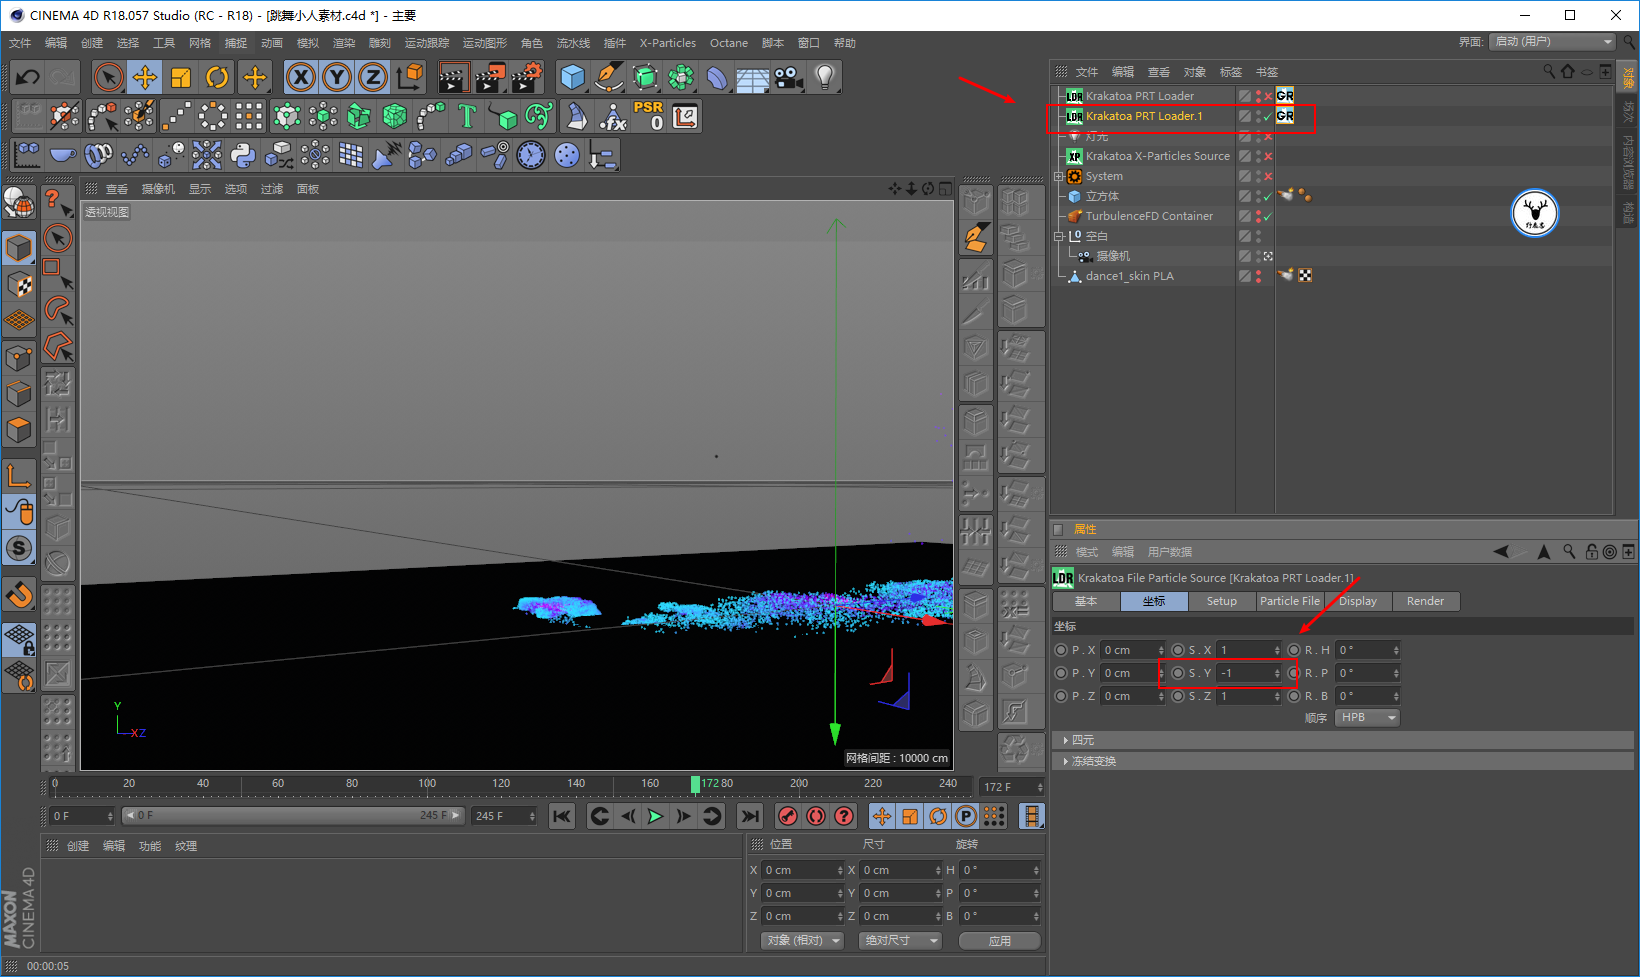Open the 绝对尺寸 dropdown
The width and height of the screenshot is (1640, 977).
tap(900, 941)
